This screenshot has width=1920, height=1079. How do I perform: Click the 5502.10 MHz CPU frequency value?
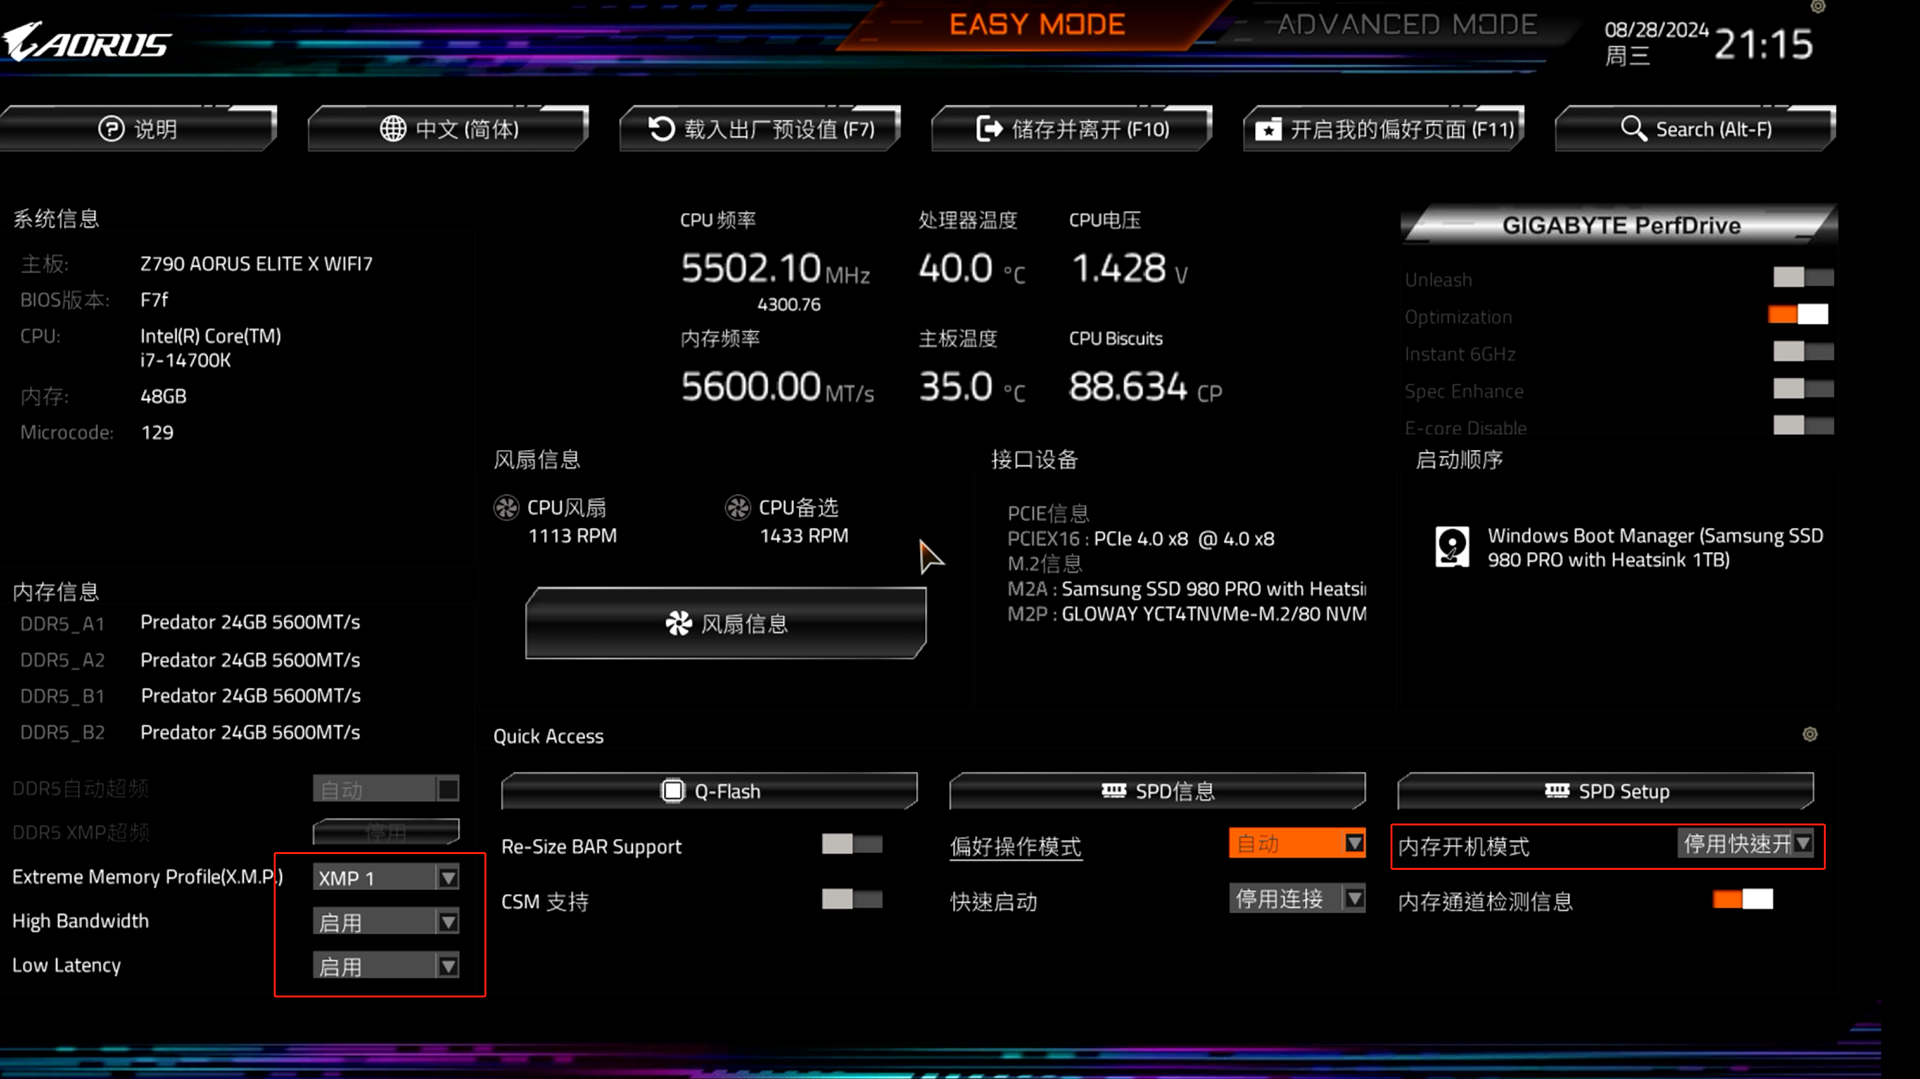click(x=775, y=268)
